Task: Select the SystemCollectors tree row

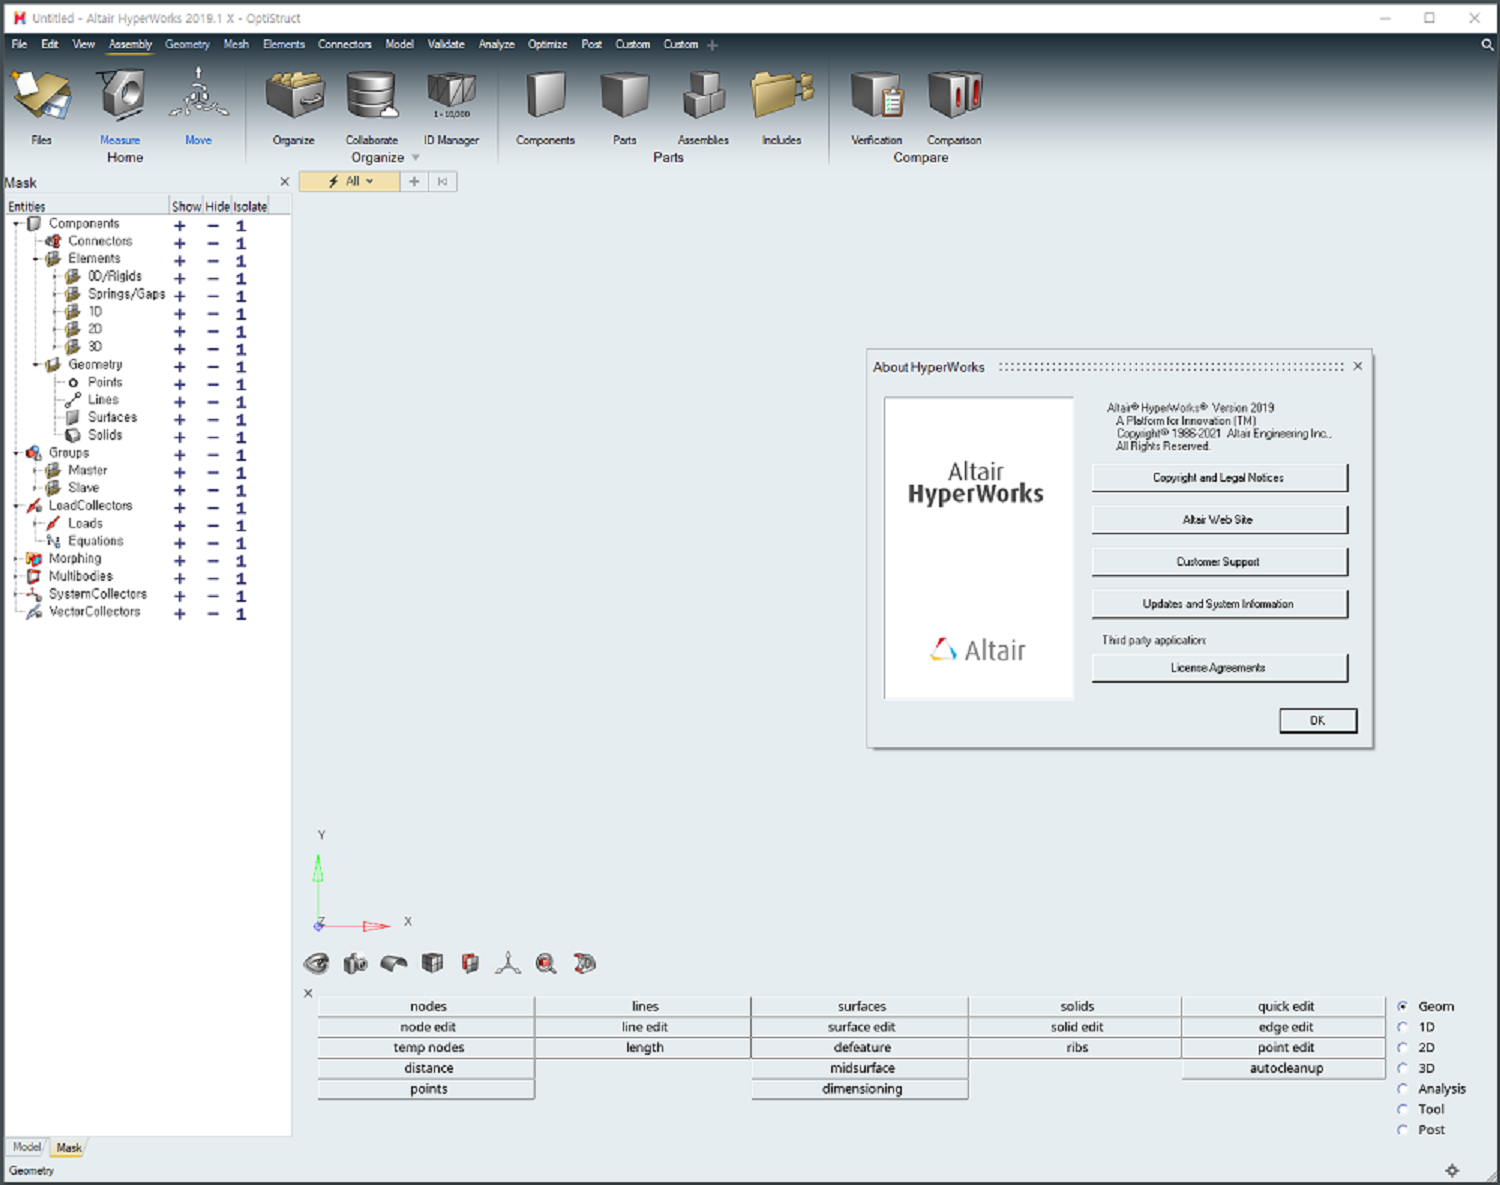Action: point(97,594)
